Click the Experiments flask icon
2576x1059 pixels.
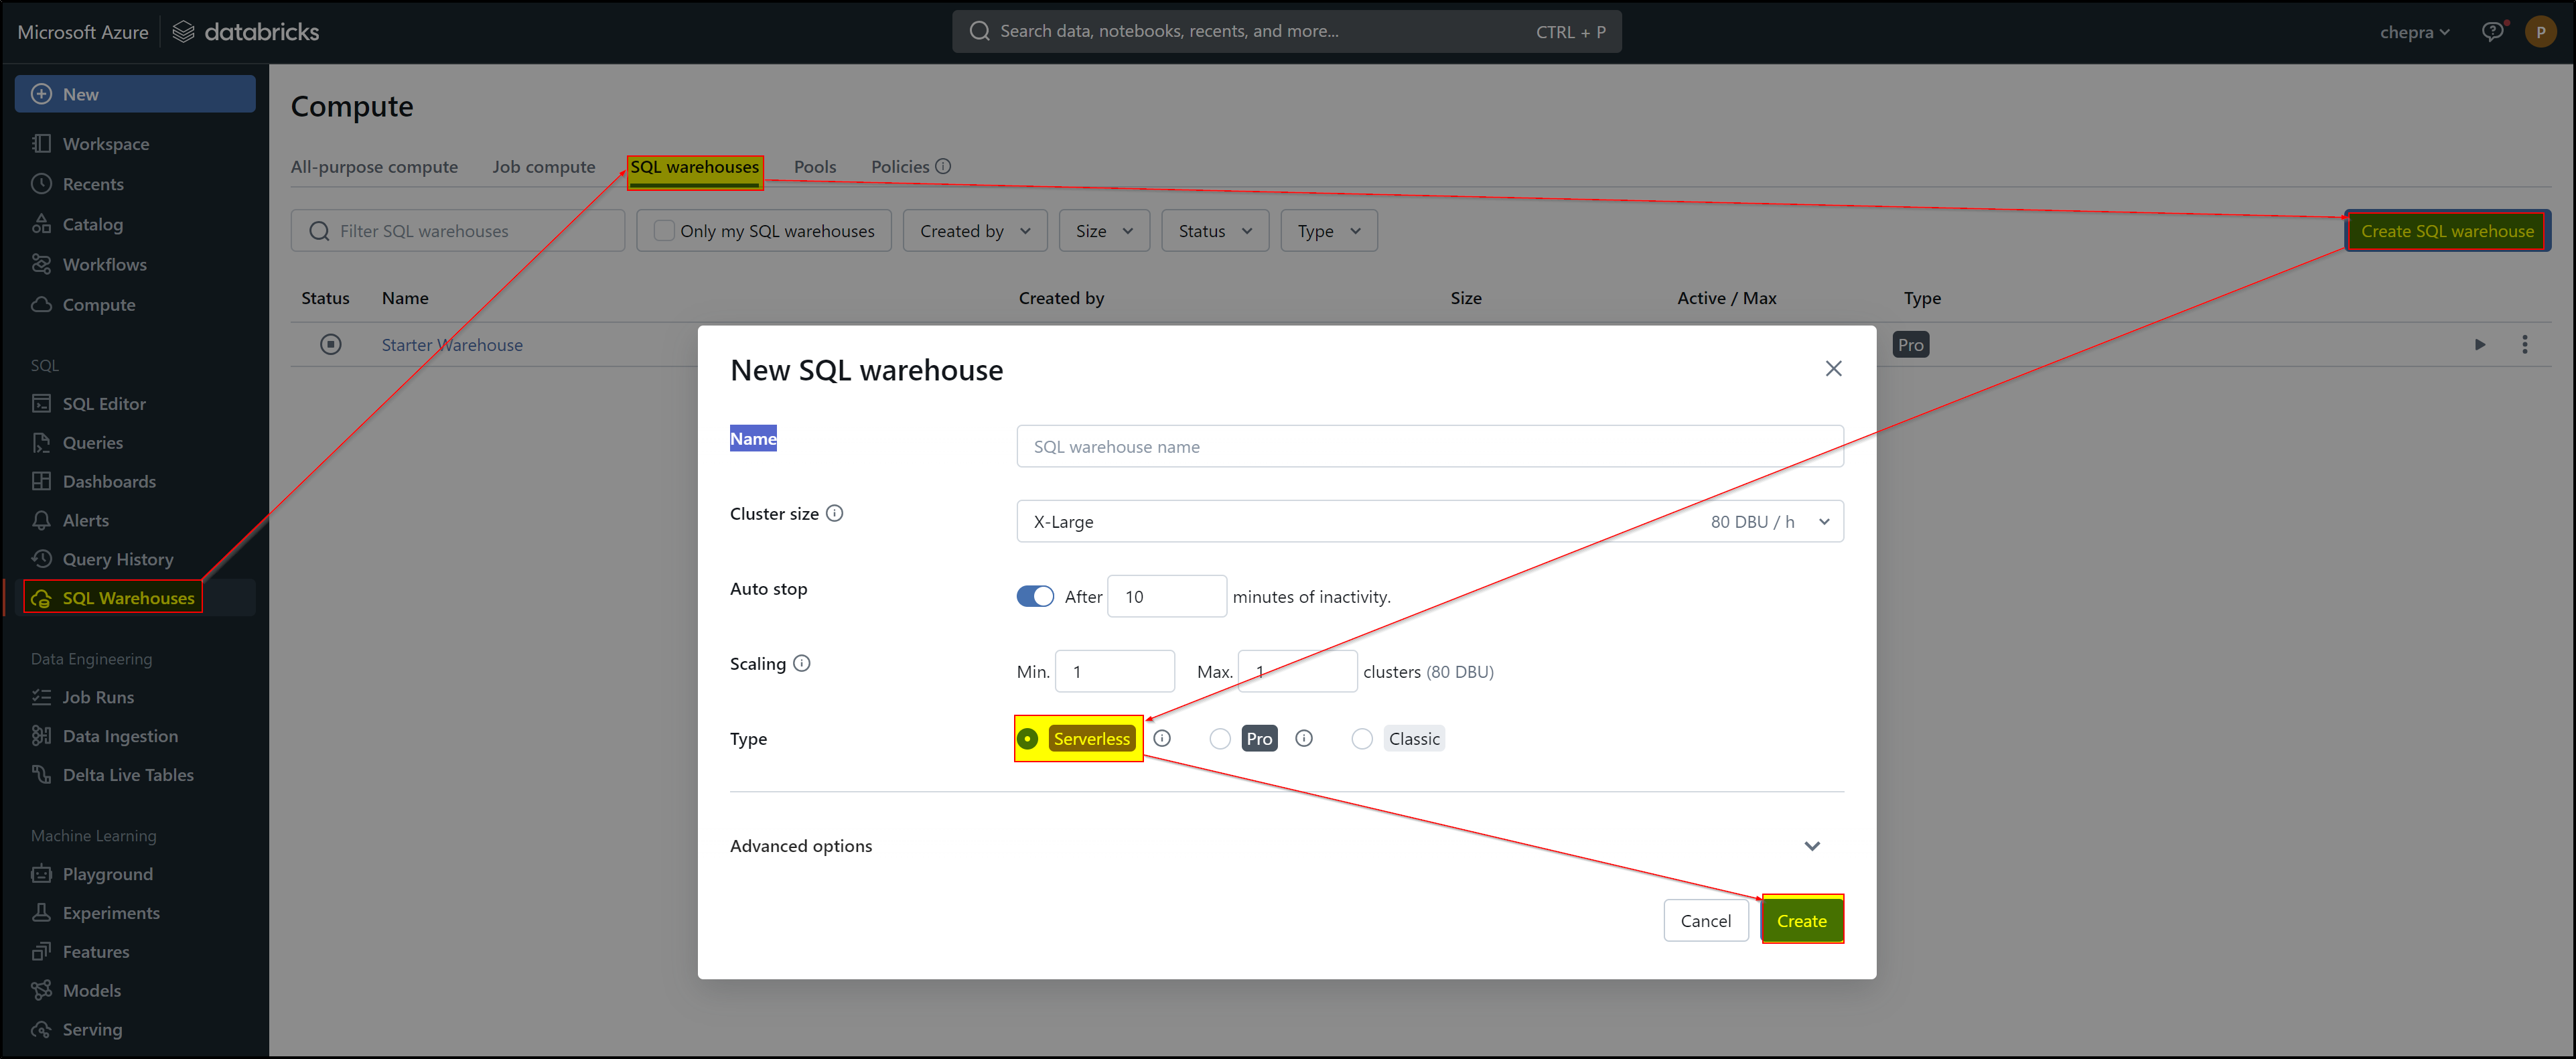click(x=41, y=913)
